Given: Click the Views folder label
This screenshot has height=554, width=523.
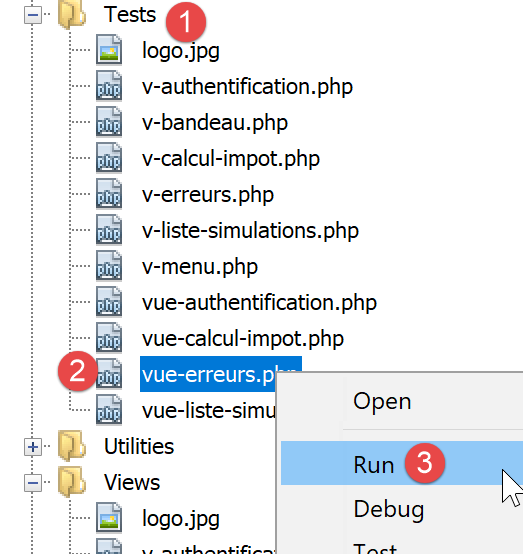Looking at the screenshot, I should pyautogui.click(x=132, y=482).
